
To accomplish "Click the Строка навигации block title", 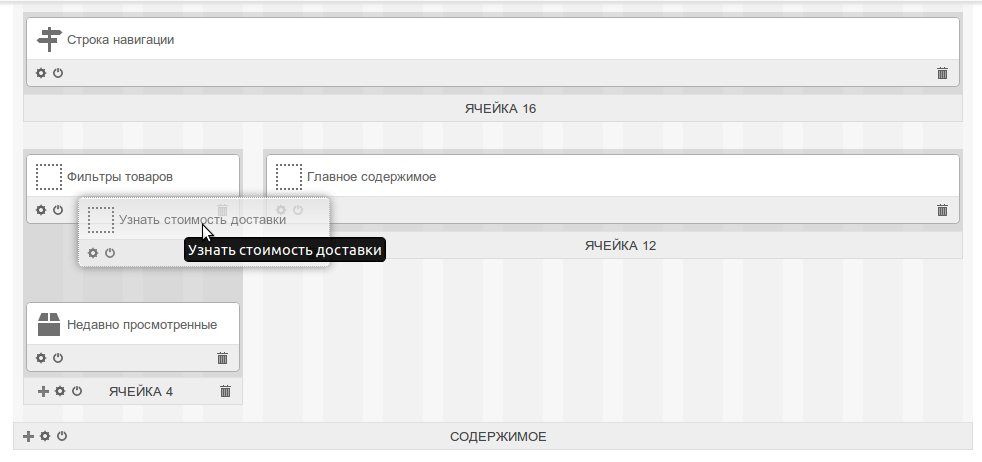I will point(121,40).
